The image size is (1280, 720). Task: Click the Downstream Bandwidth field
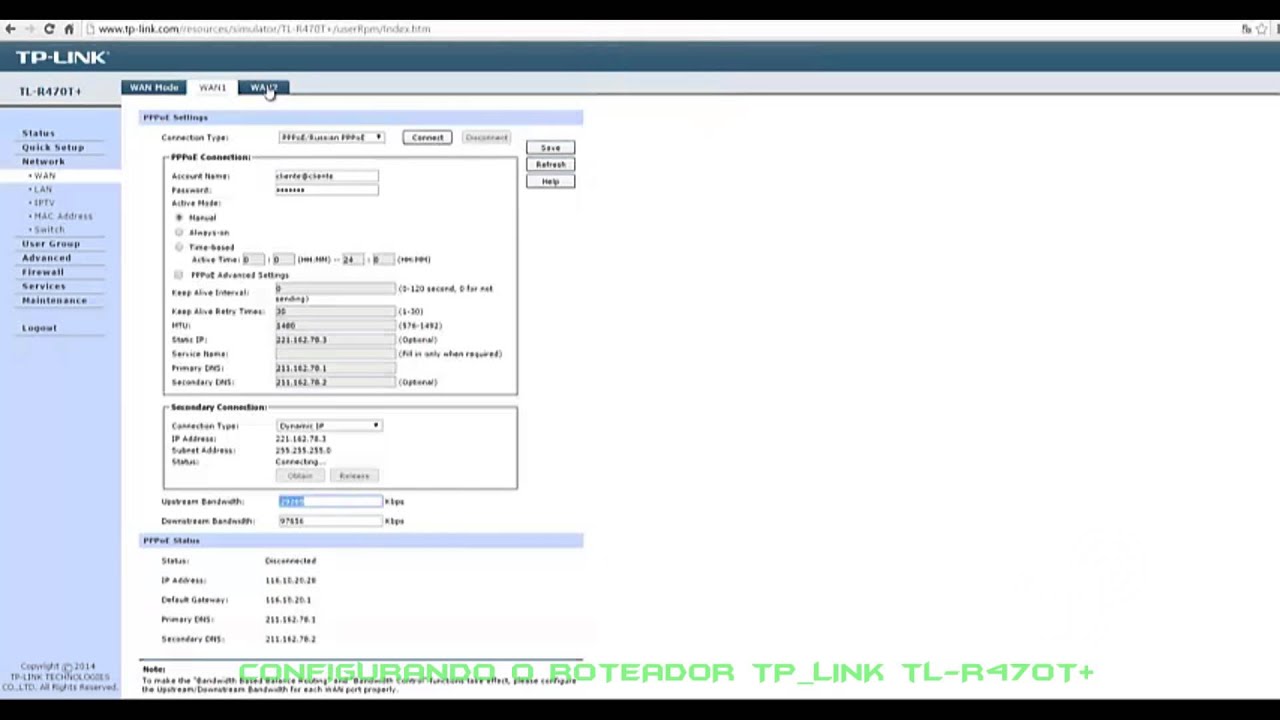pos(331,521)
